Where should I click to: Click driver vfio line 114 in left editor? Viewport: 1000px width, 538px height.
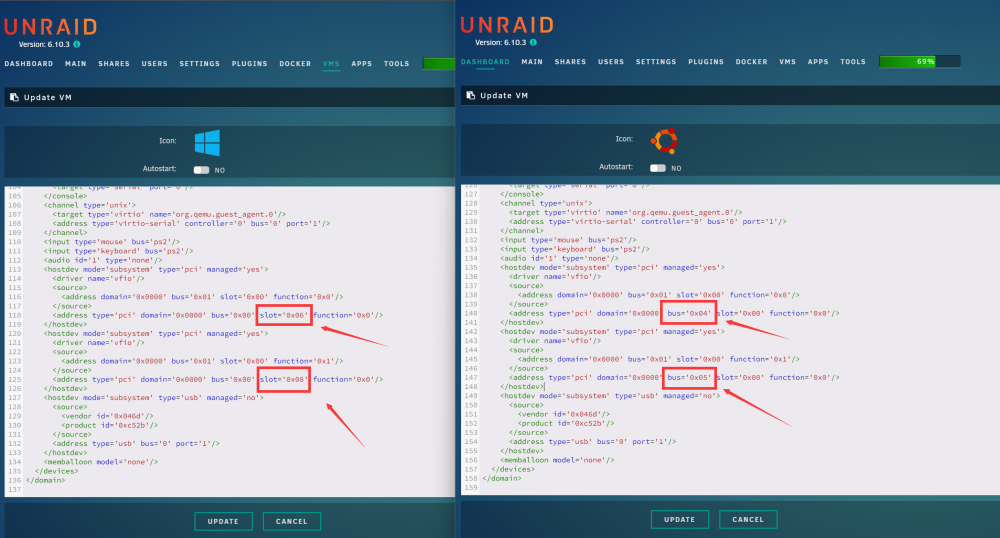pyautogui.click(x=98, y=279)
